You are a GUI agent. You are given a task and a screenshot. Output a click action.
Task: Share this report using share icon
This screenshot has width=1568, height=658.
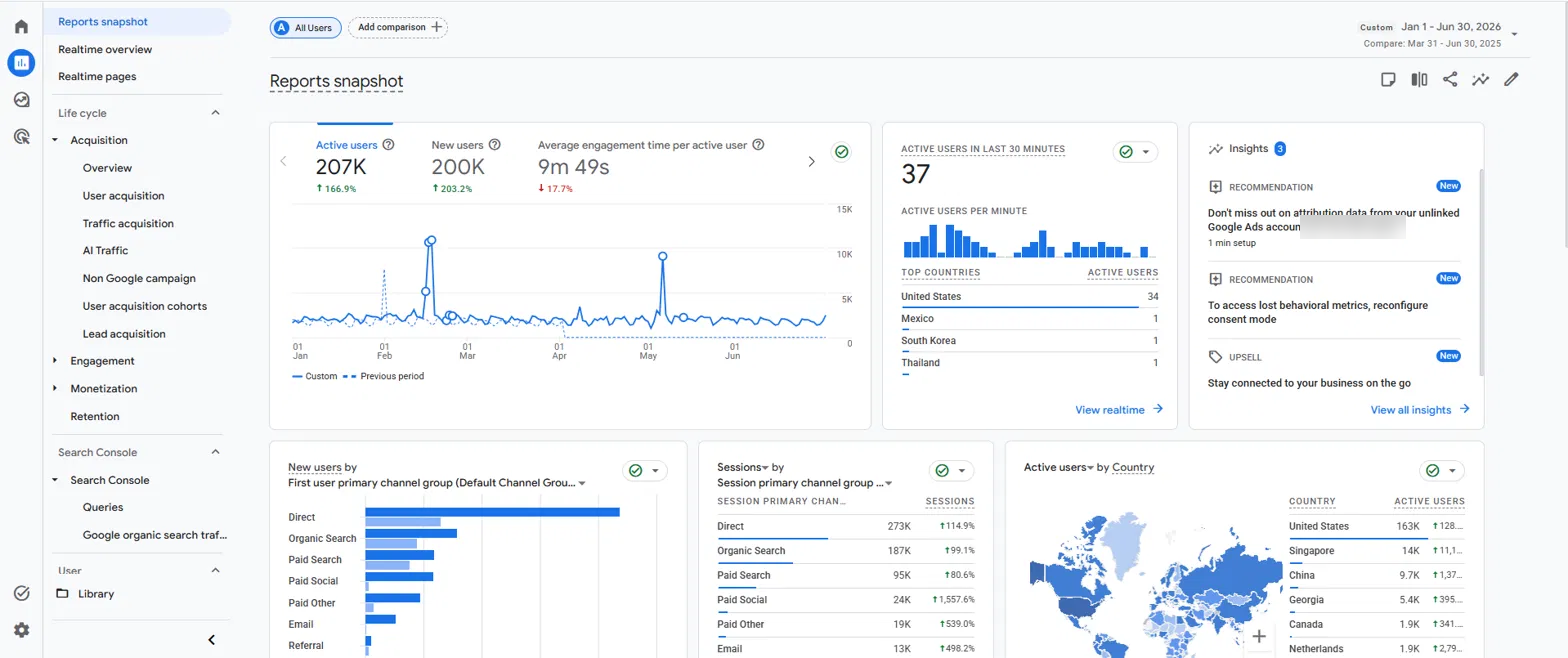[x=1450, y=80]
